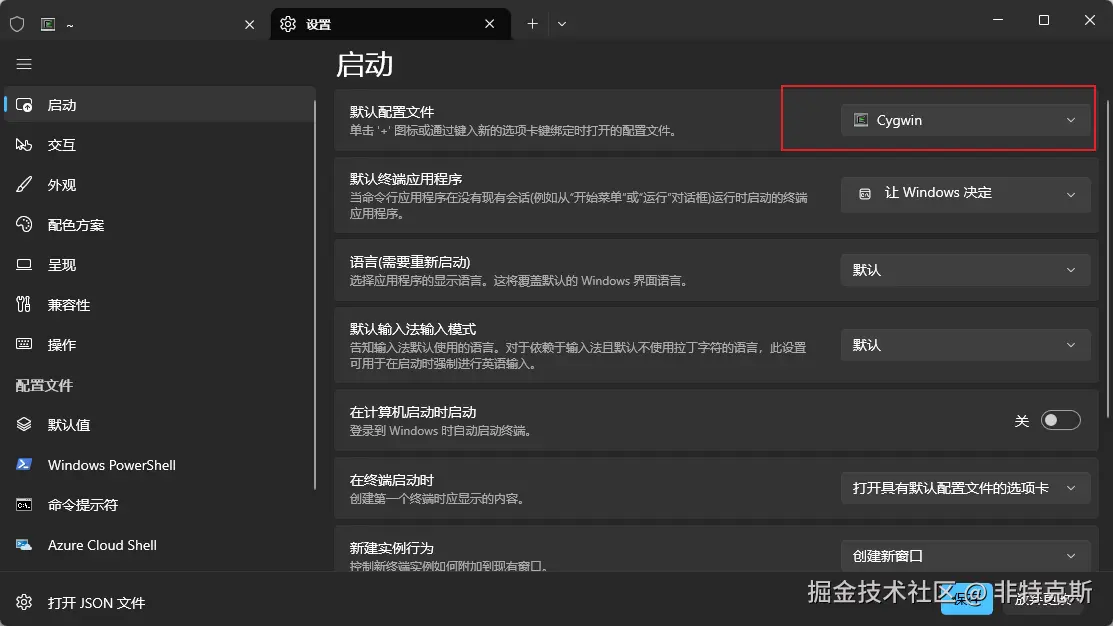Maximize the Windows Terminal window
The width and height of the screenshot is (1113, 626).
[1043, 20]
